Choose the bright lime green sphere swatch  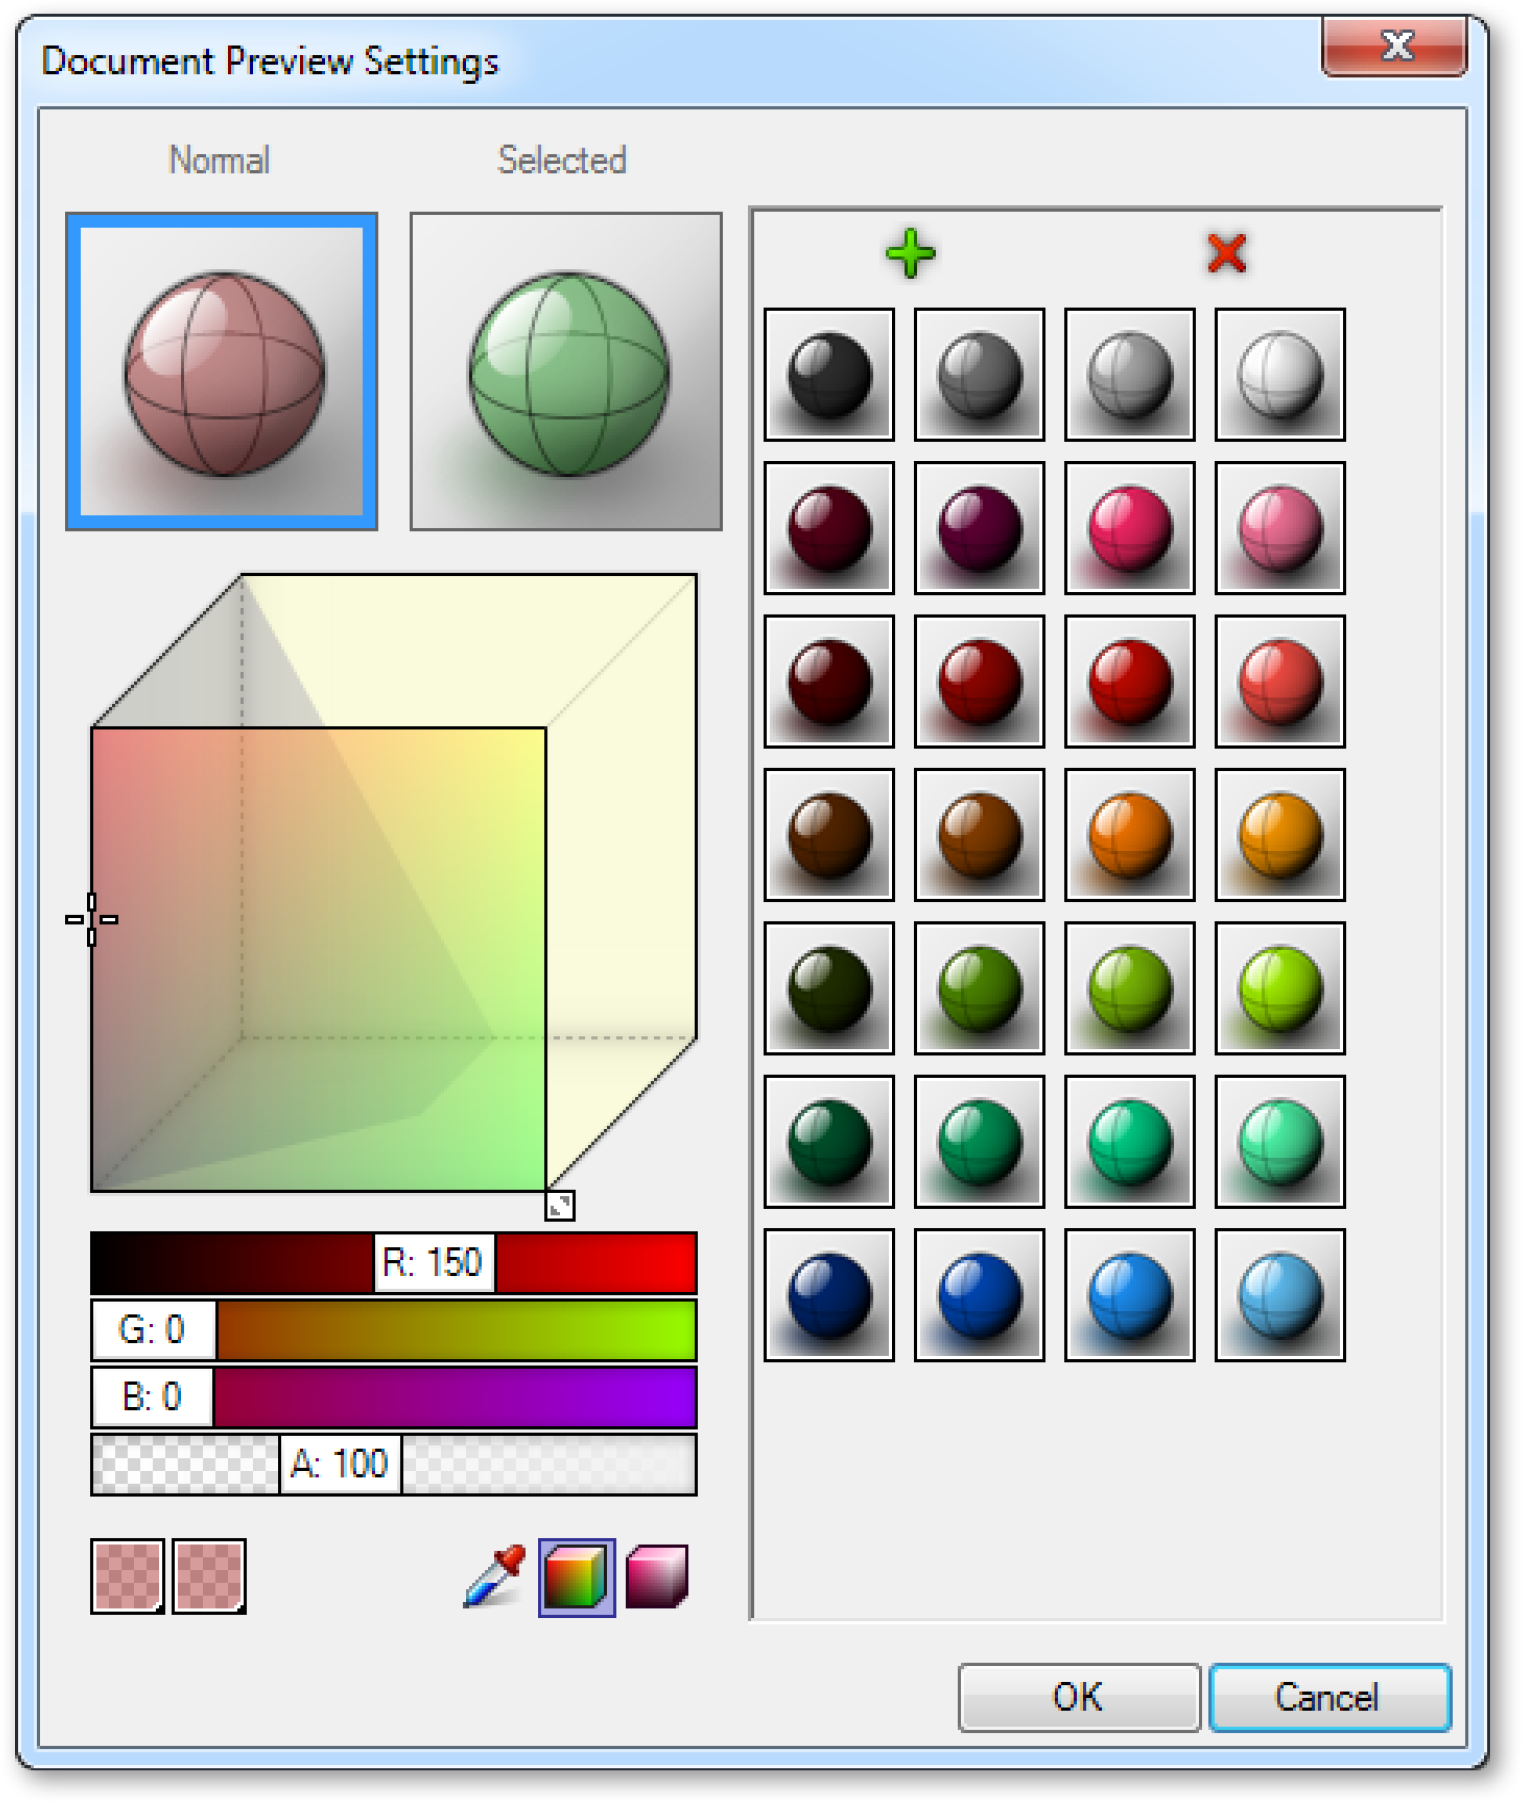(1279, 988)
